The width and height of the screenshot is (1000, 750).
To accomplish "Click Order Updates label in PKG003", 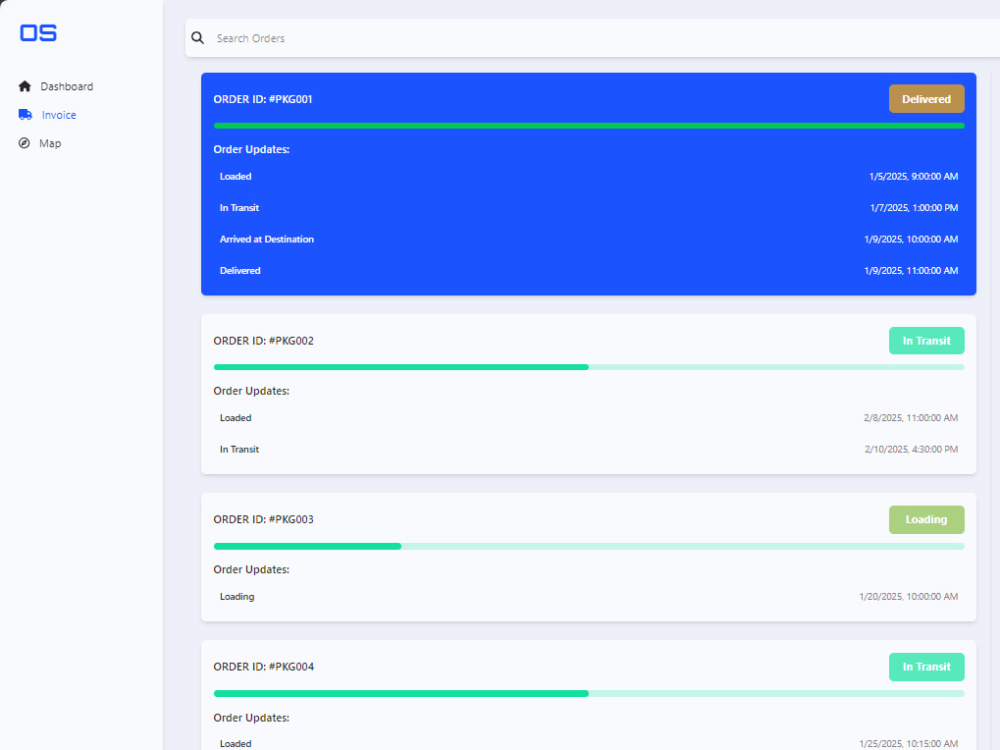I will pyautogui.click(x=251, y=570).
